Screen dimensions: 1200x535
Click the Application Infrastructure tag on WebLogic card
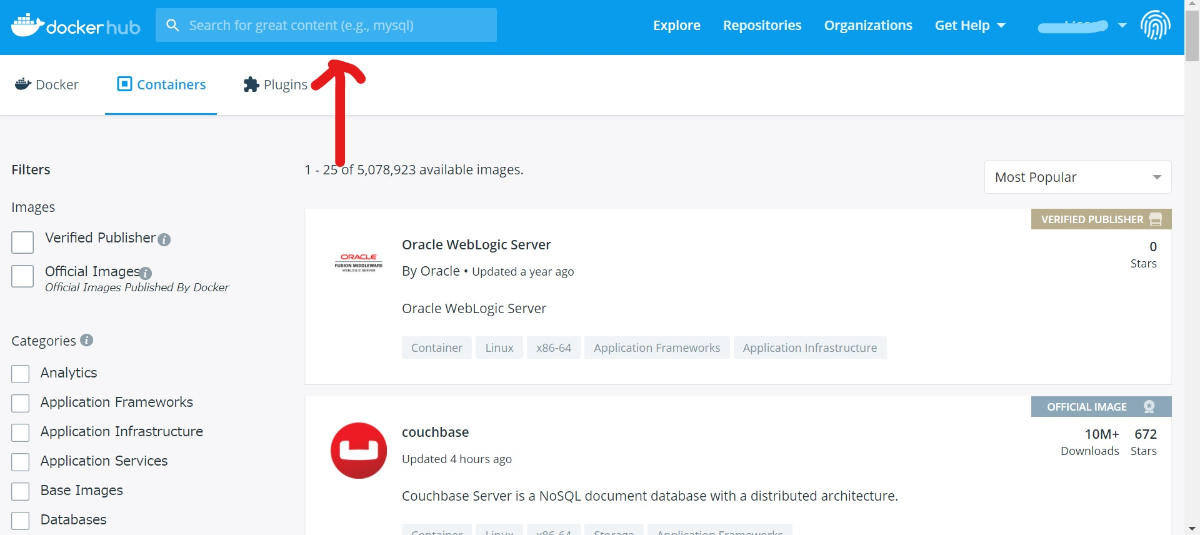point(810,348)
